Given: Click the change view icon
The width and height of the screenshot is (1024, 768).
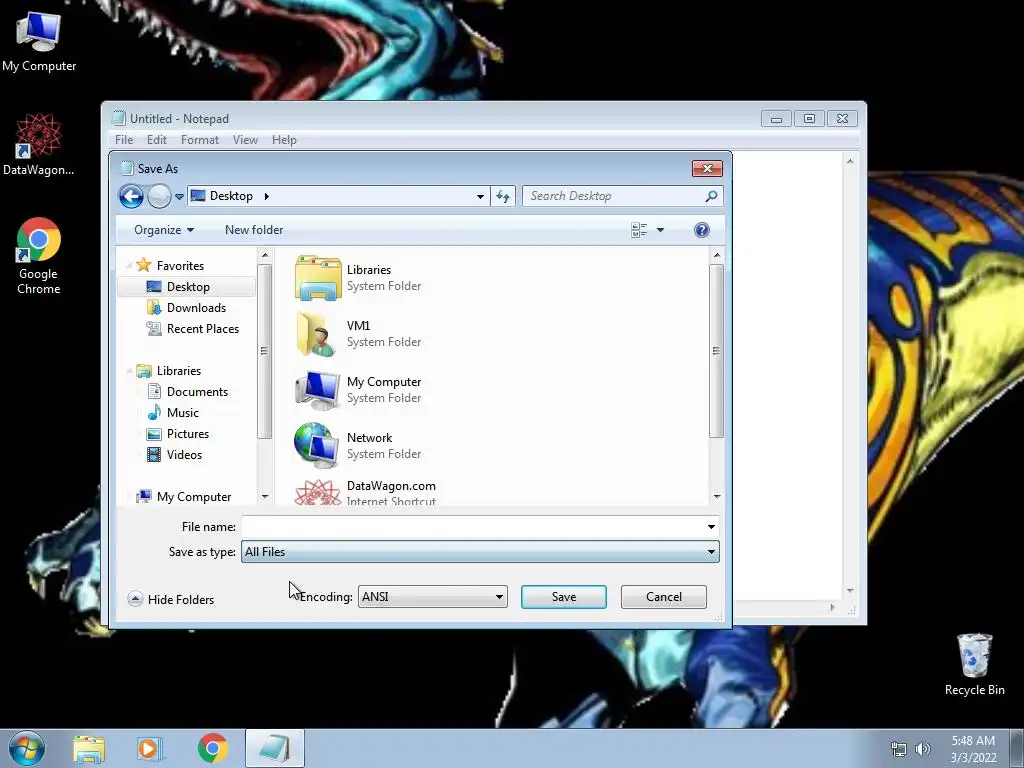Looking at the screenshot, I should [639, 230].
